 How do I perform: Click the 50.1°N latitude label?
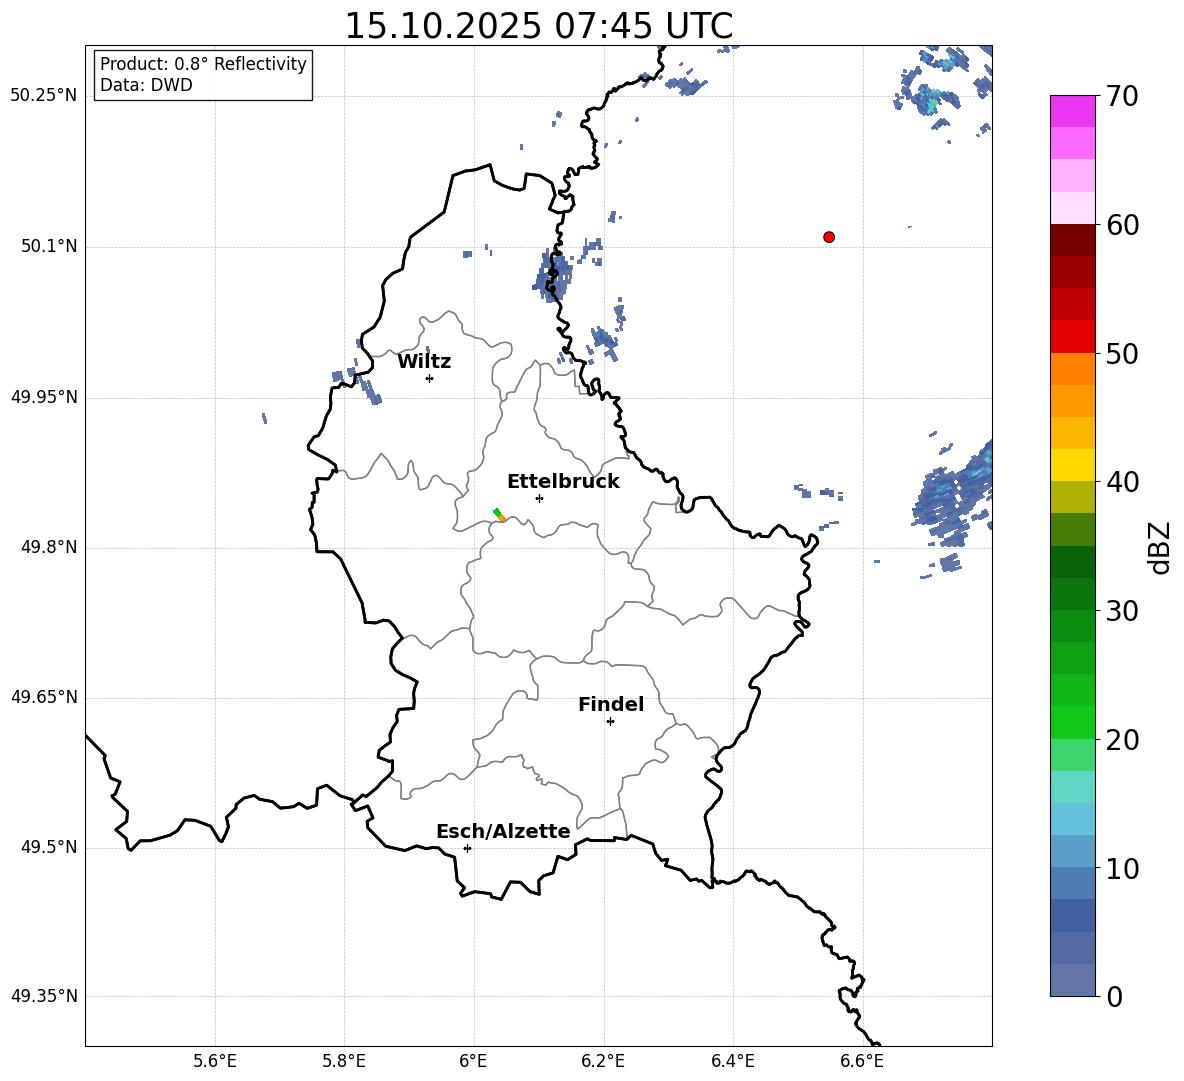click(50, 246)
